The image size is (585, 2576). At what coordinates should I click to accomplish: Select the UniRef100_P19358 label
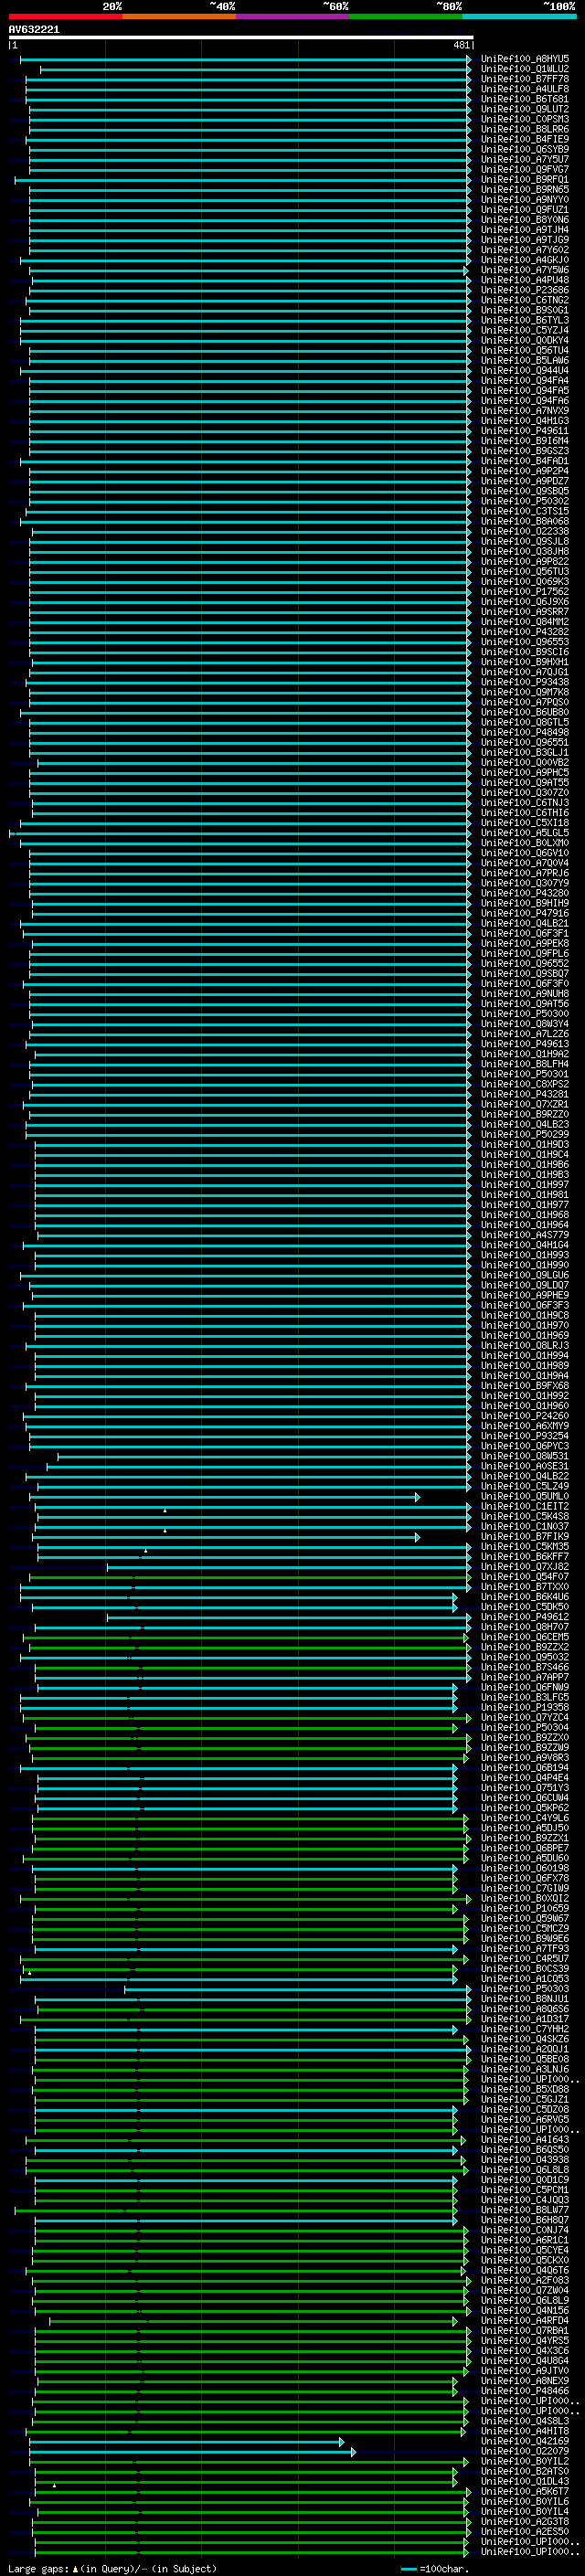[525, 1707]
